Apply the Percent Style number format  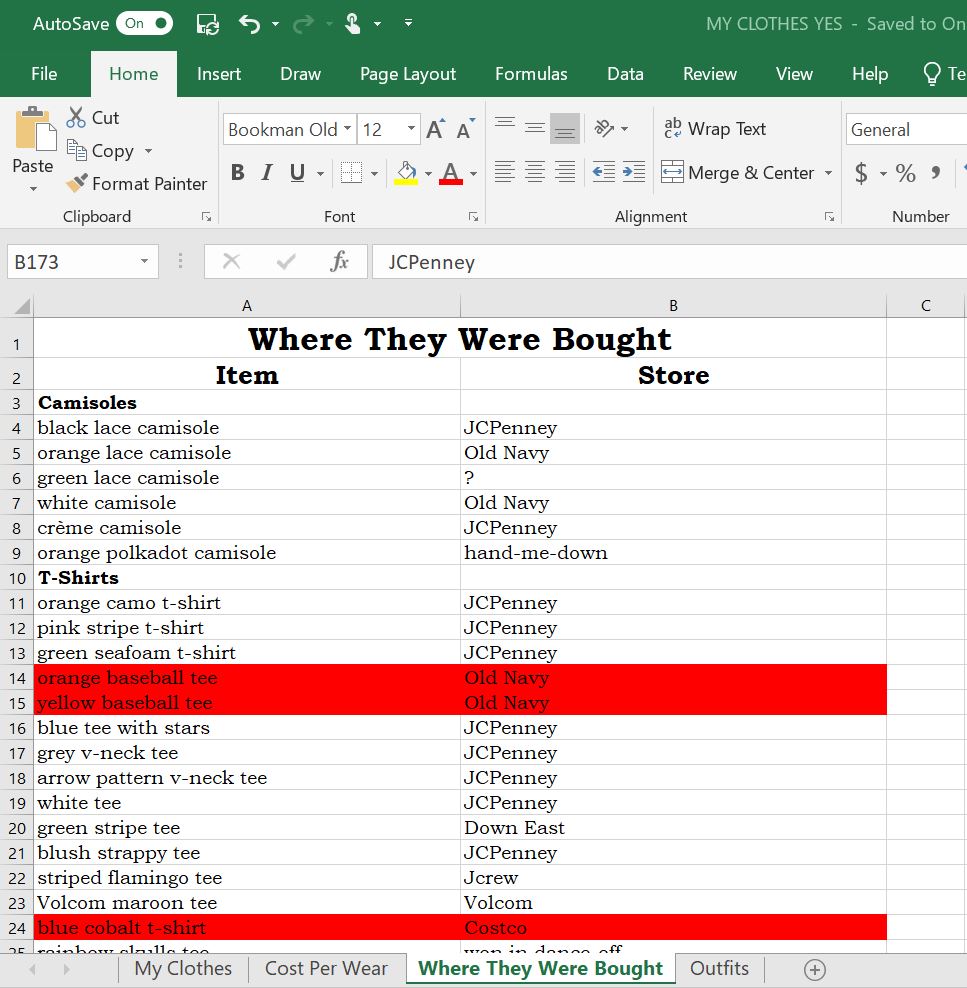(x=905, y=172)
